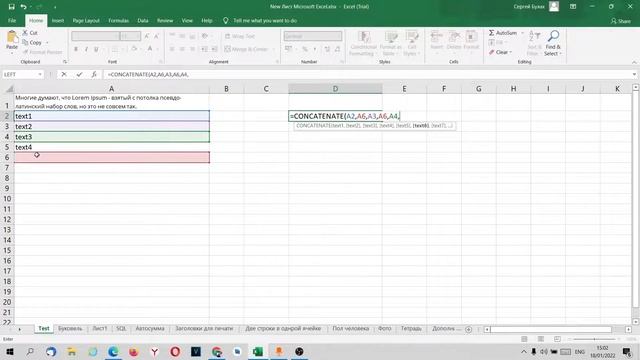Image resolution: width=640 pixels, height=360 pixels.
Task: Switch to the Review tab
Action: click(165, 20)
